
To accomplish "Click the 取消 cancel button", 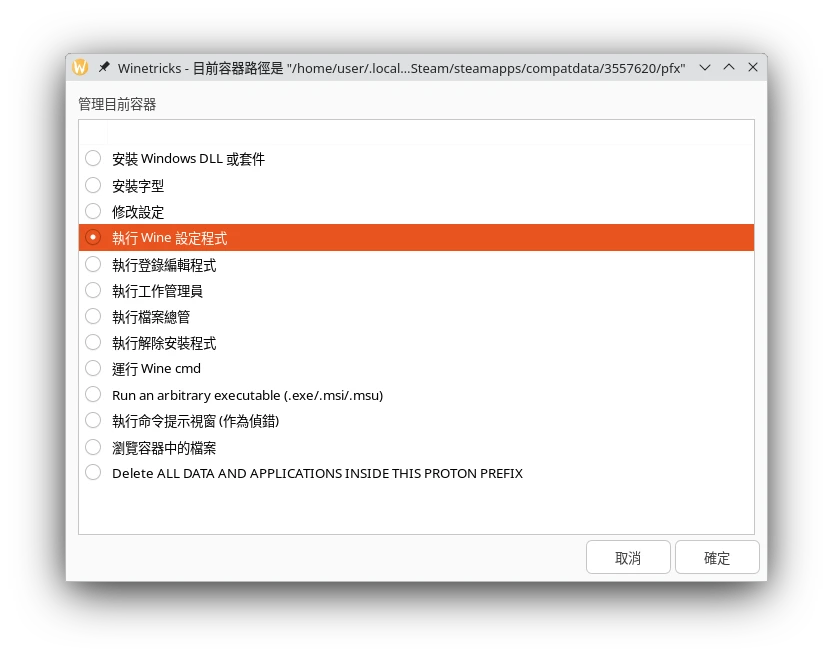I will coord(628,558).
